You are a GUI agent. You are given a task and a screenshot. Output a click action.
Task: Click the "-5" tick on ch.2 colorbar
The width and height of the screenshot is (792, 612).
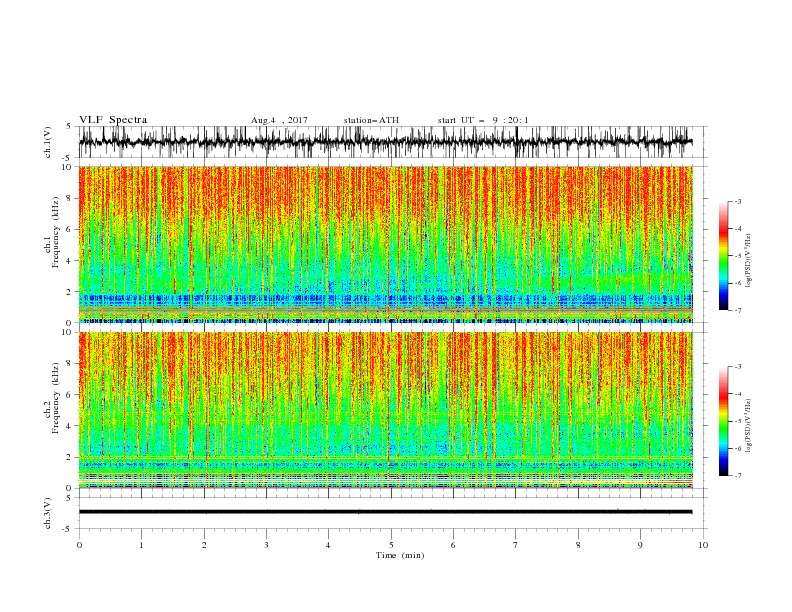(x=737, y=421)
